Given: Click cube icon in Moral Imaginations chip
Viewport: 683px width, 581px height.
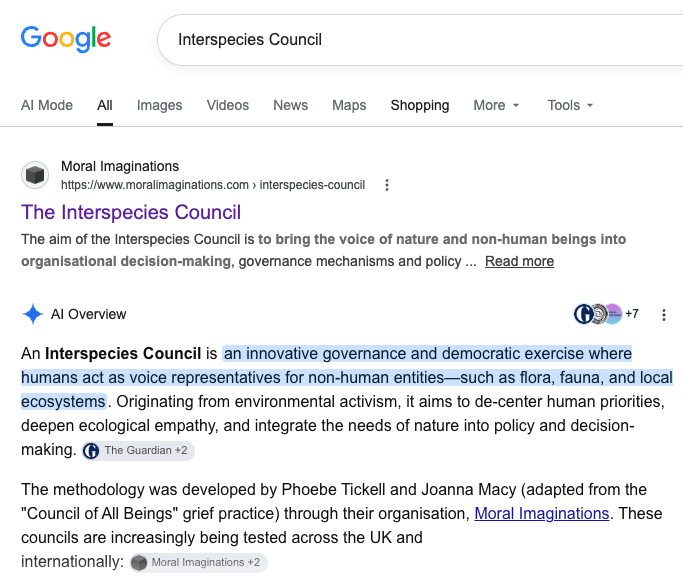Looking at the screenshot, I should tap(139, 563).
